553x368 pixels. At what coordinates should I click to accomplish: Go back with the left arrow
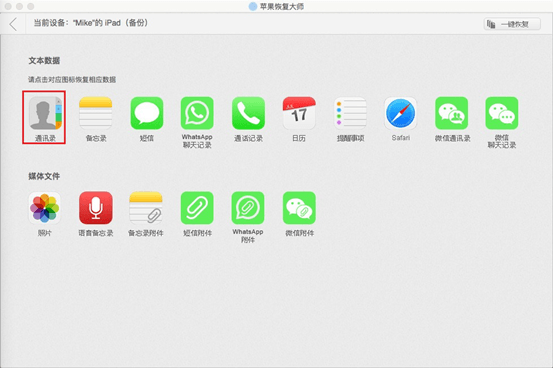click(13, 24)
